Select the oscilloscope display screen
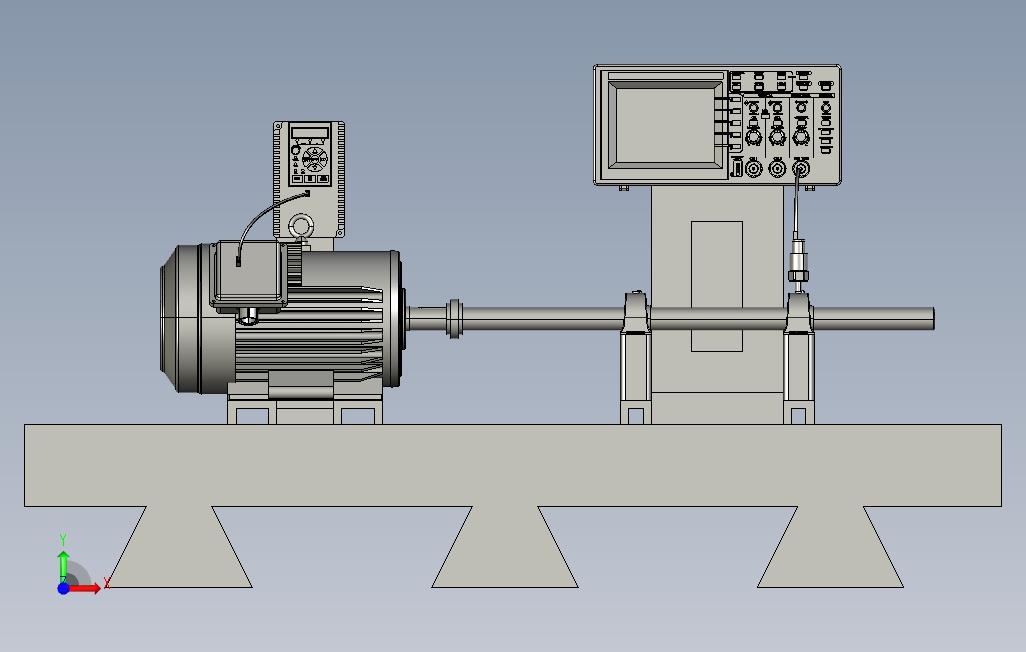This screenshot has width=1026, height=652. [665, 126]
